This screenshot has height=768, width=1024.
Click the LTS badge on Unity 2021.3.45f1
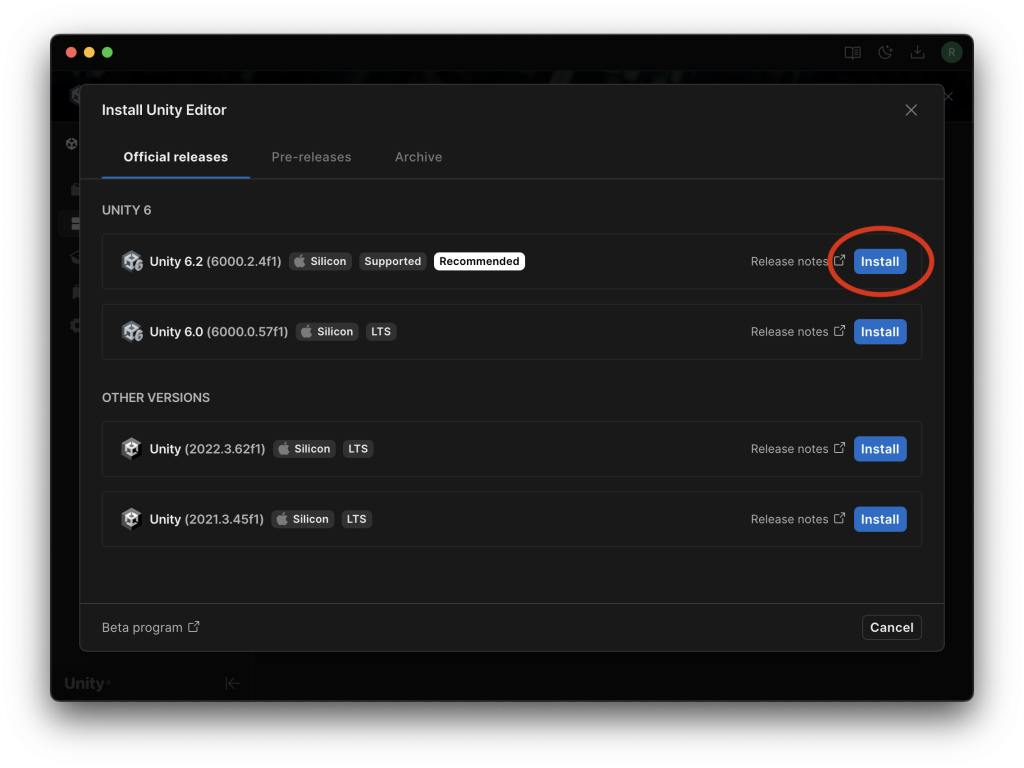(x=357, y=519)
